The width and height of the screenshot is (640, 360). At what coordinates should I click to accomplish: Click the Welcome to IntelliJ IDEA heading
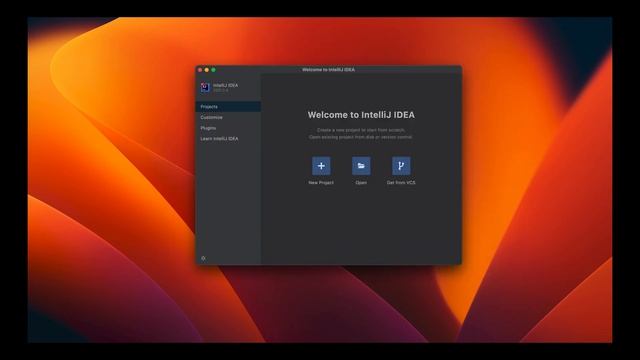coord(361,115)
